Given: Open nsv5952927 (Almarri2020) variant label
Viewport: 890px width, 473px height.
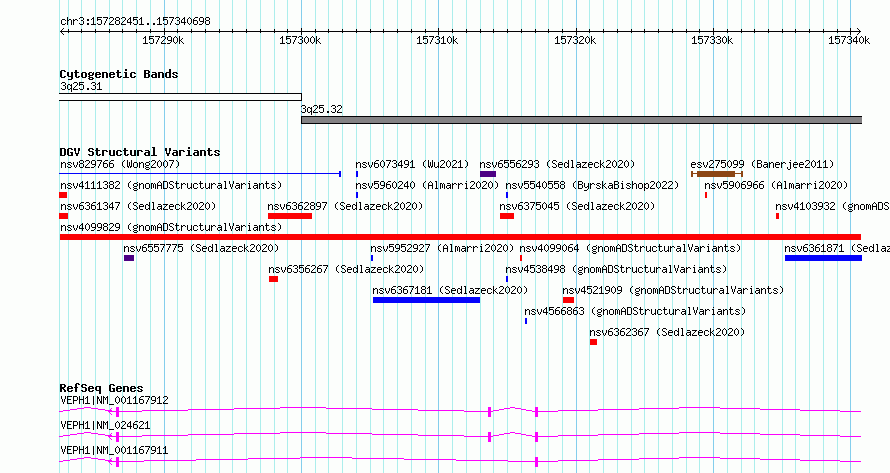Looking at the screenshot, I should pos(442,248).
